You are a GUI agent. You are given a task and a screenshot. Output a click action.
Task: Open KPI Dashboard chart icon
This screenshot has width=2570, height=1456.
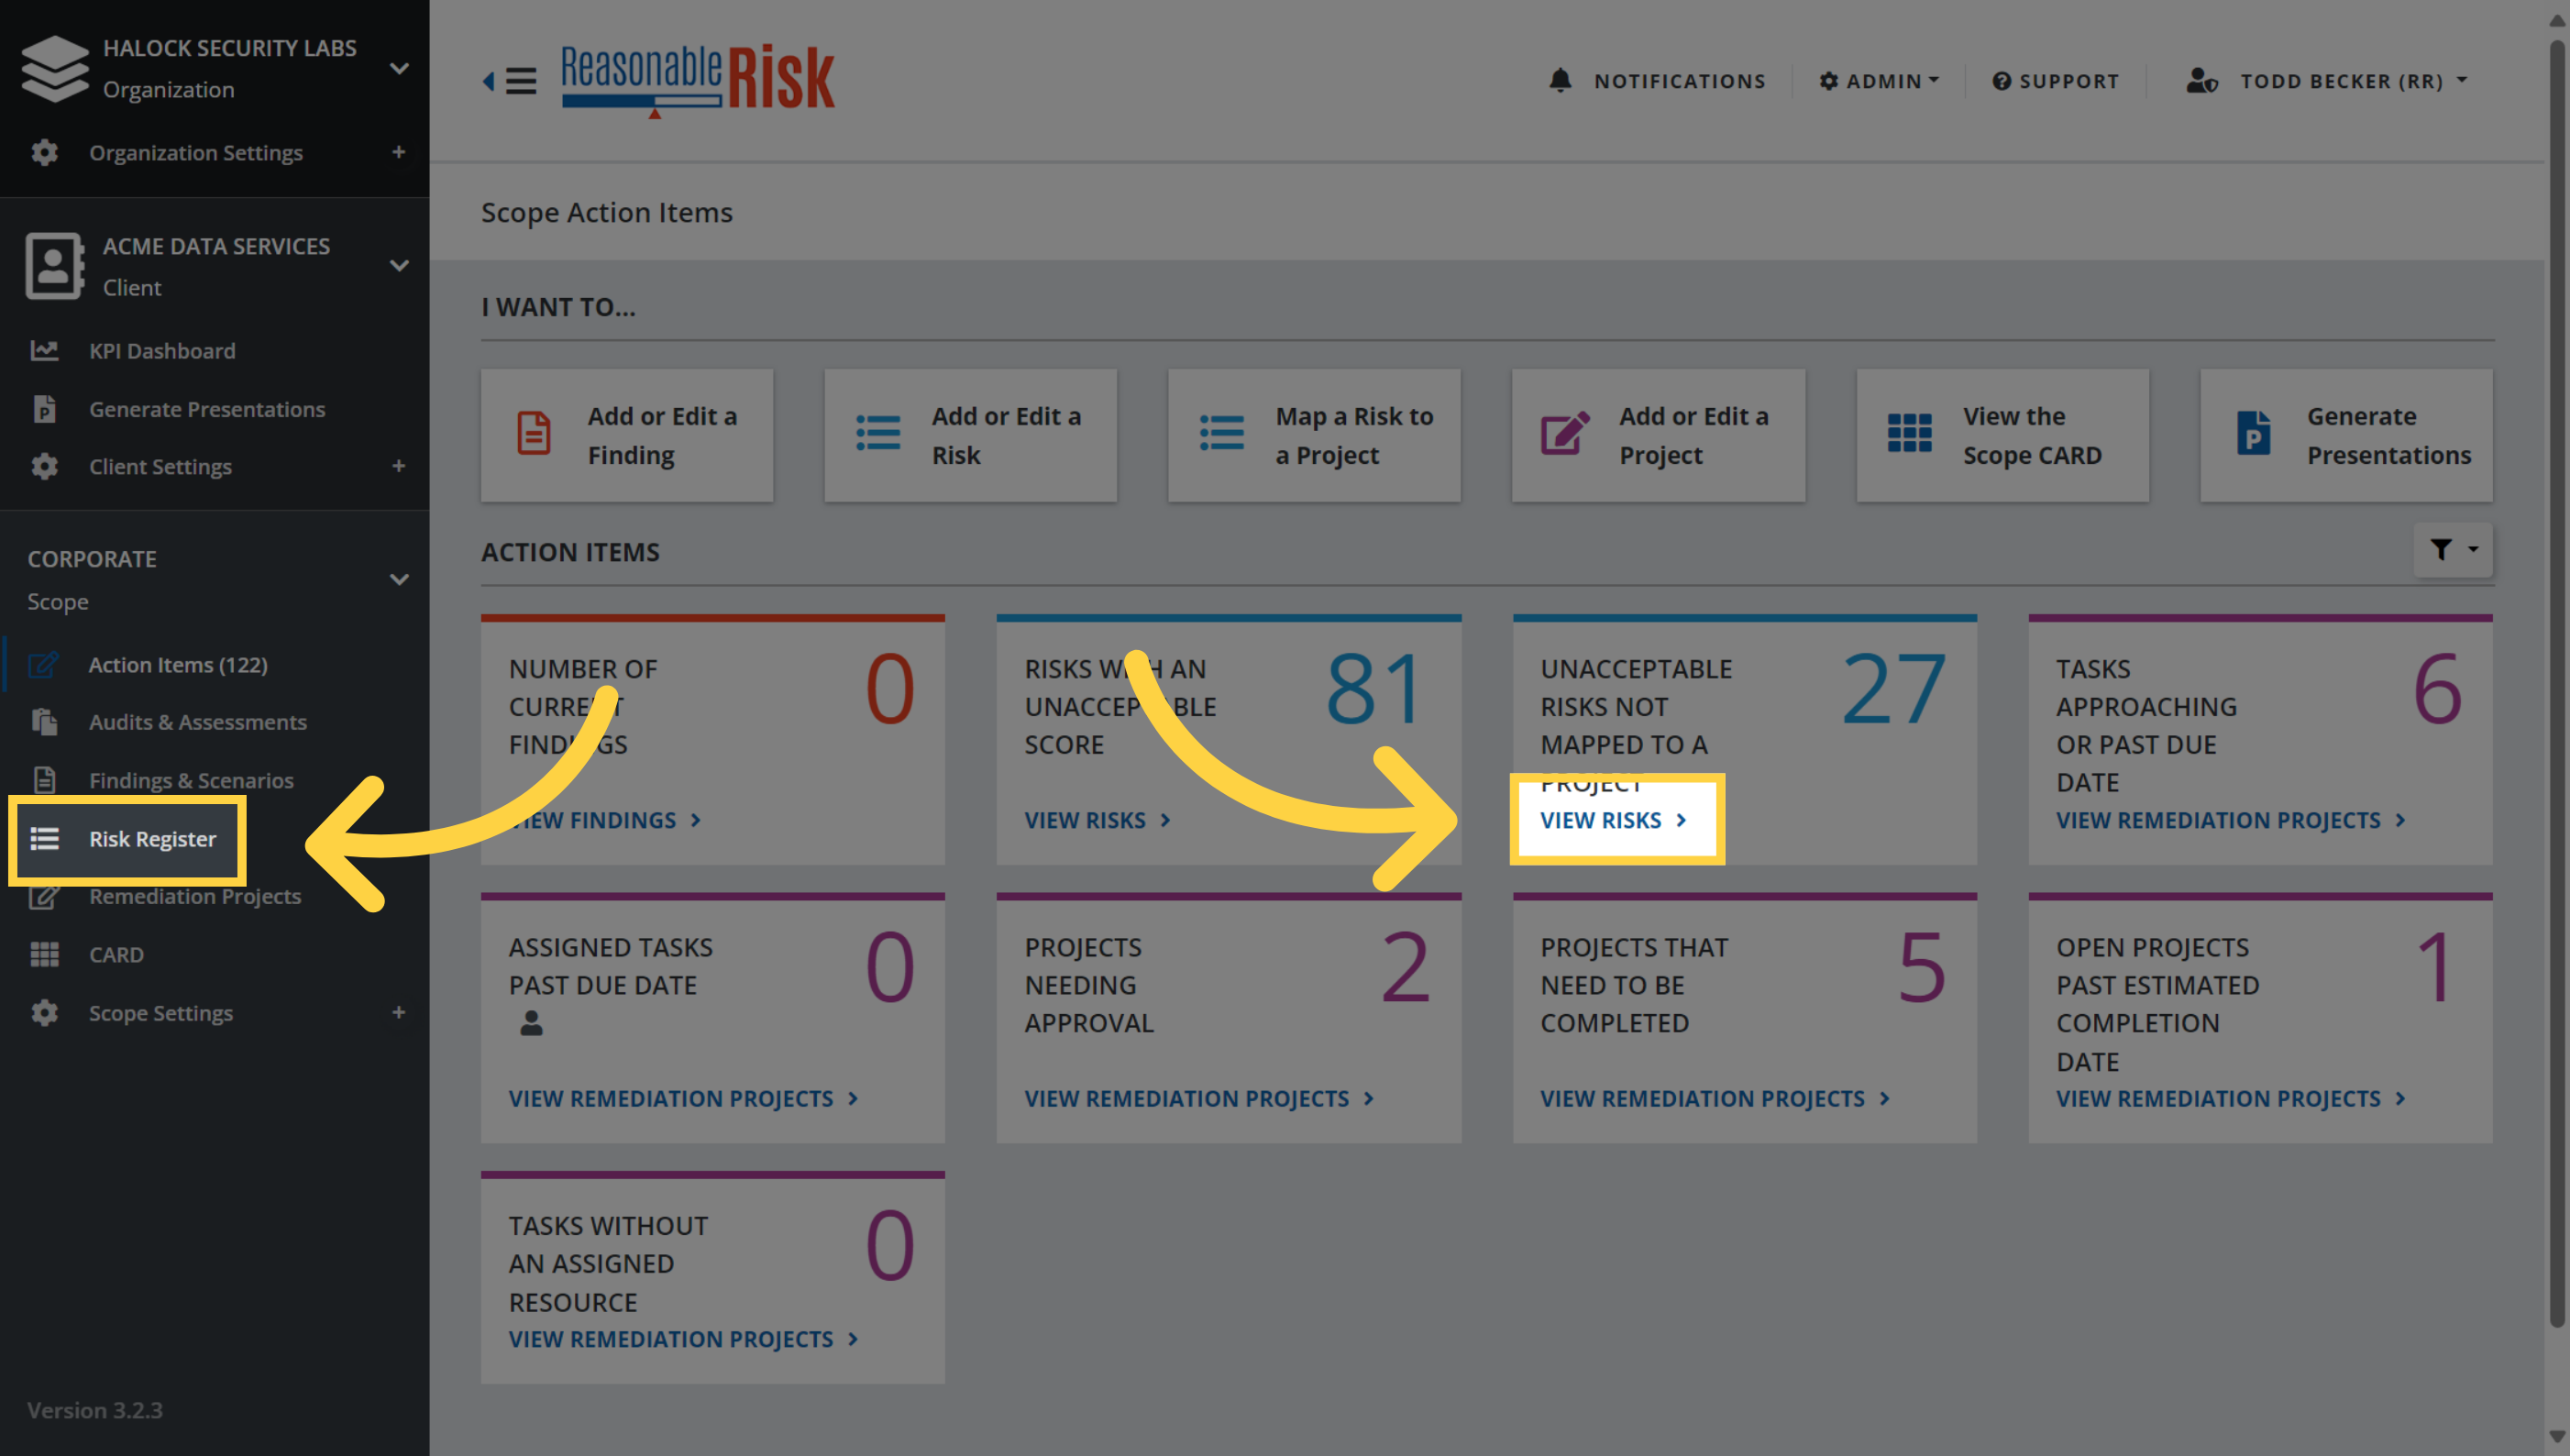(x=44, y=350)
